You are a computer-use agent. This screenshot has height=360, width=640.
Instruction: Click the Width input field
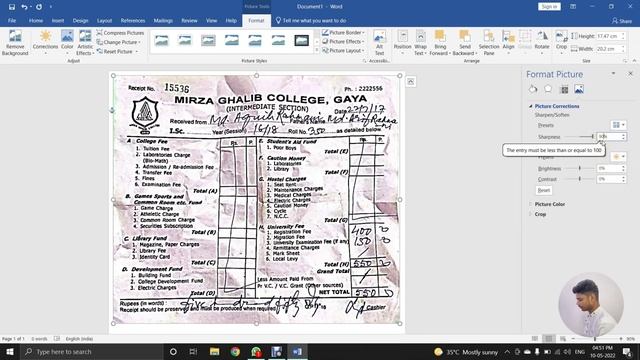(608, 49)
